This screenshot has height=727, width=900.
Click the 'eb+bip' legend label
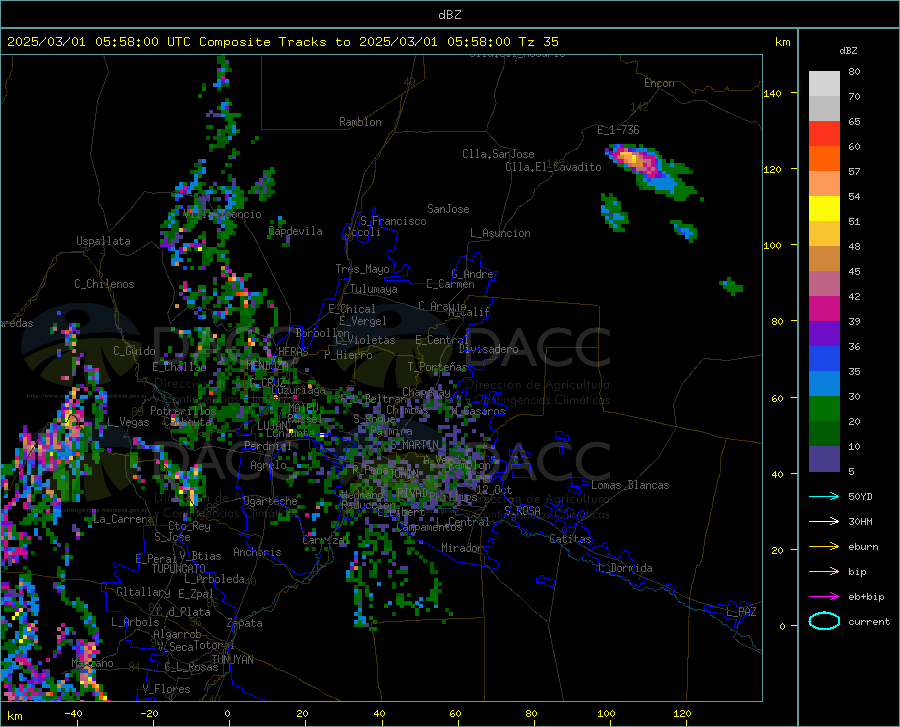pos(866,597)
